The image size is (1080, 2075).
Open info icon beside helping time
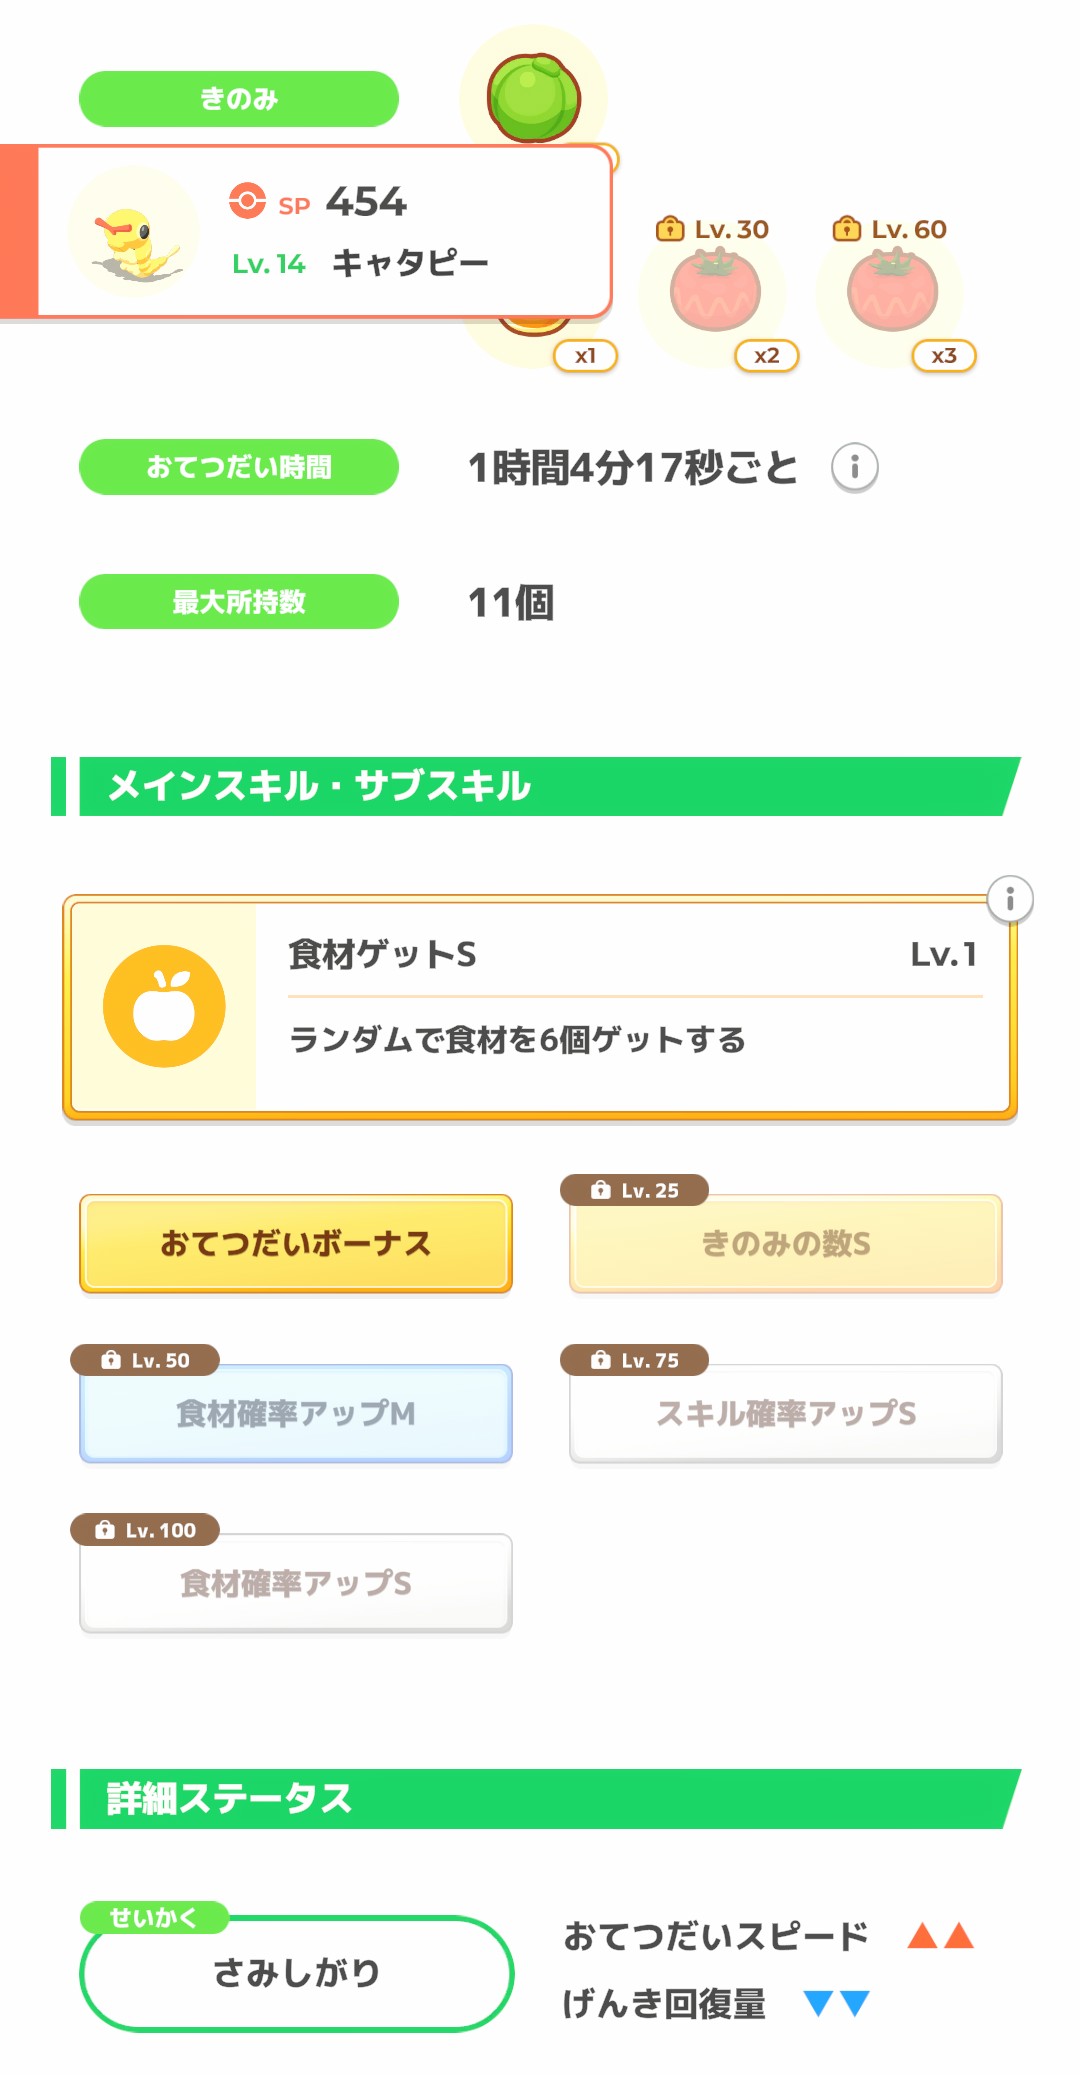854,467
